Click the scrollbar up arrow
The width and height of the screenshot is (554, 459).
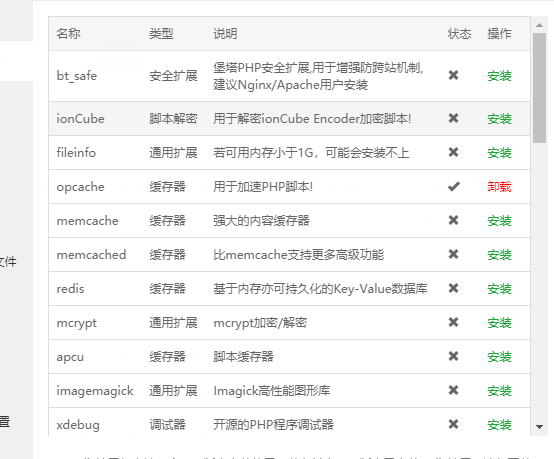pos(539,25)
